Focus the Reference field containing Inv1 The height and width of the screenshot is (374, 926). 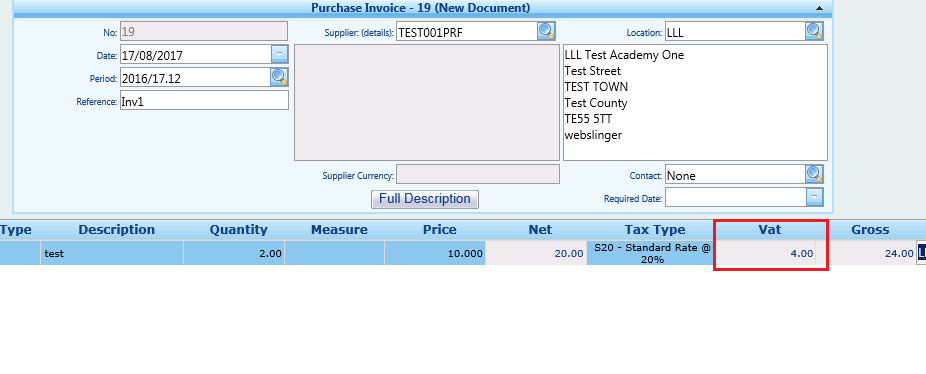pyautogui.click(x=204, y=100)
